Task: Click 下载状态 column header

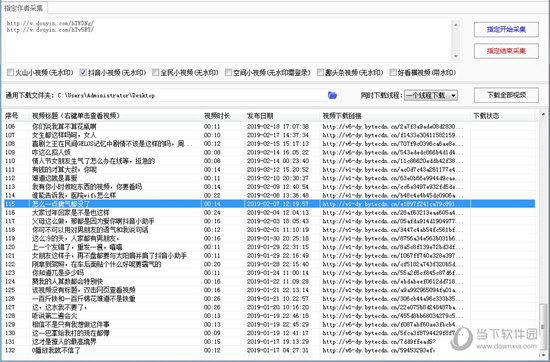Action: tap(503, 116)
